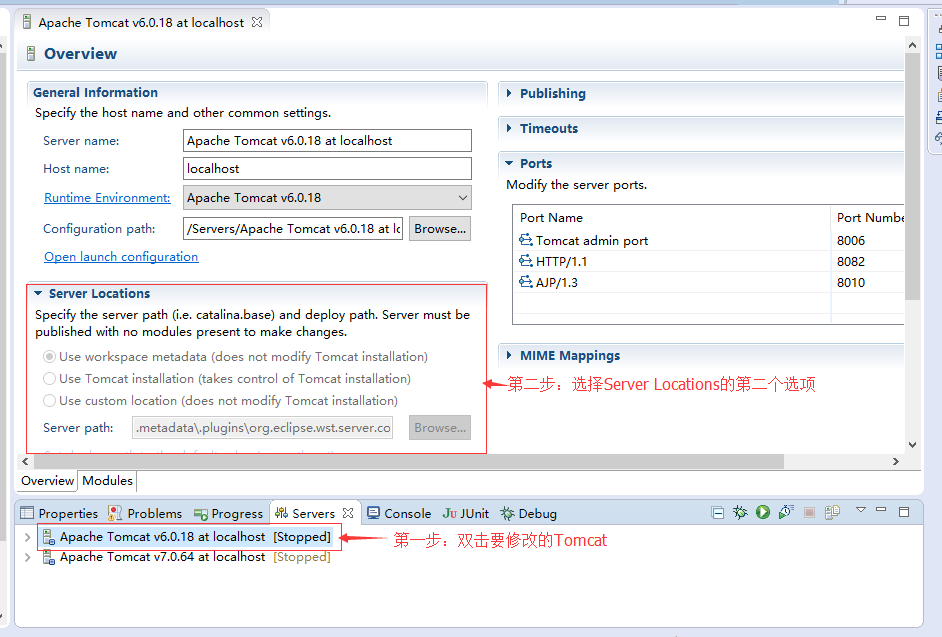
Task: Click vertical scrollbar down arrow
Action: coord(912,445)
